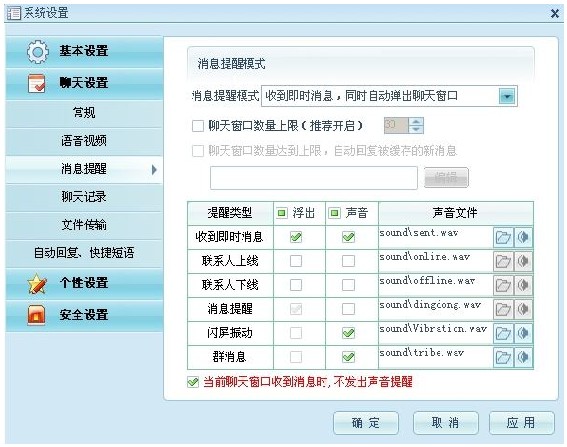Click the 应用 button
The height and width of the screenshot is (447, 567).
pos(521,422)
